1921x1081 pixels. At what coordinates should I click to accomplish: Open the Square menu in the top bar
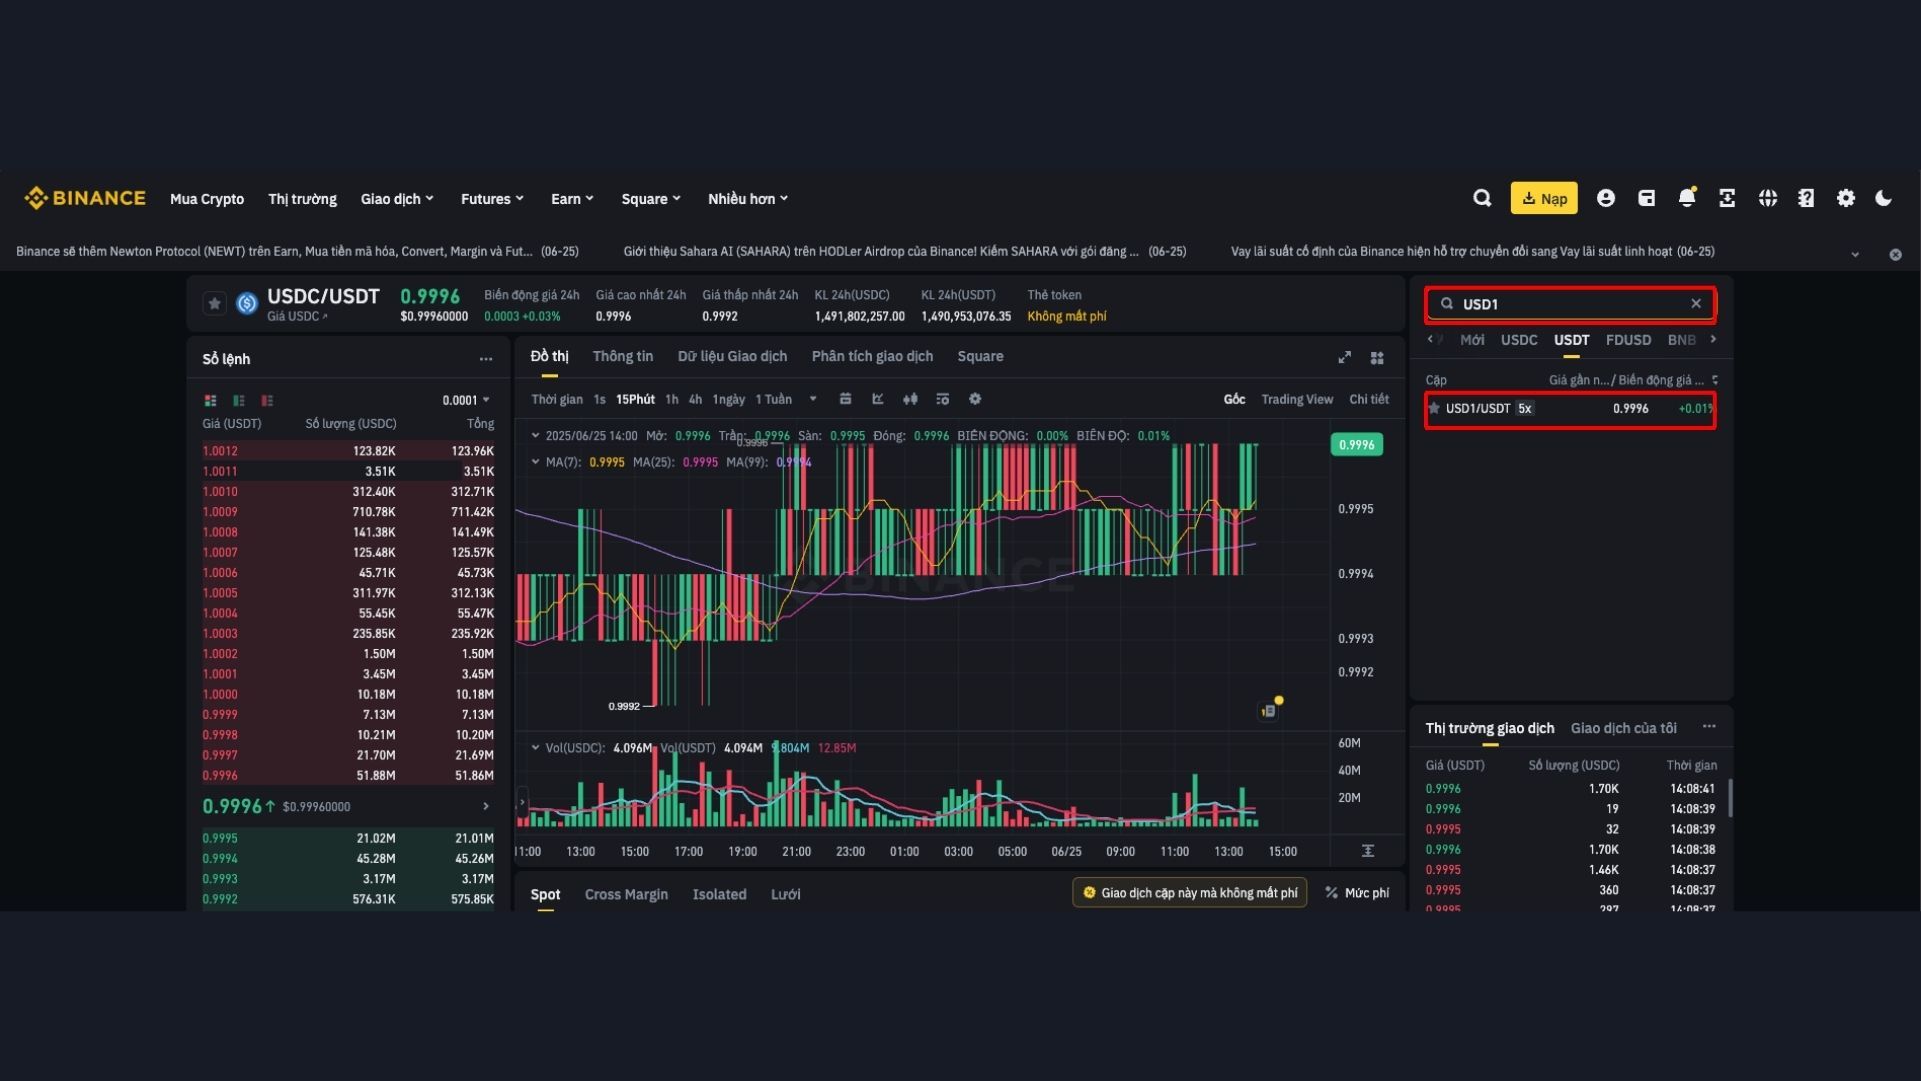tap(651, 199)
